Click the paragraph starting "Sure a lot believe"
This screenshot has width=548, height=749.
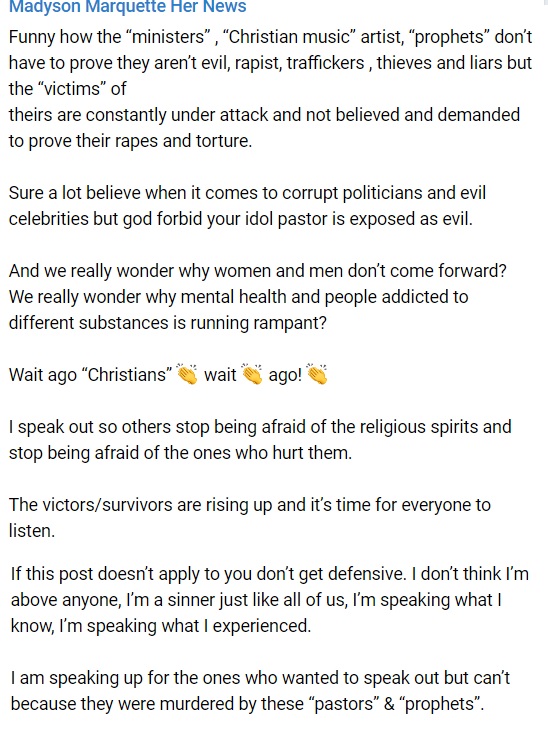tap(247, 206)
